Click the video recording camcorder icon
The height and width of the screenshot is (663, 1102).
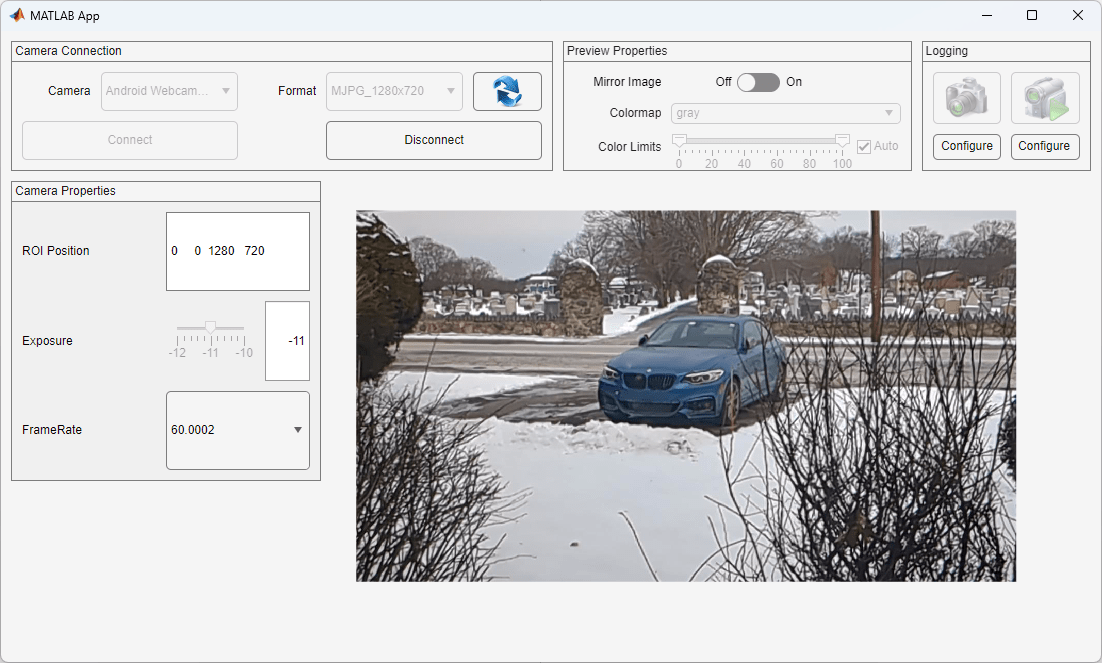[x=1044, y=98]
